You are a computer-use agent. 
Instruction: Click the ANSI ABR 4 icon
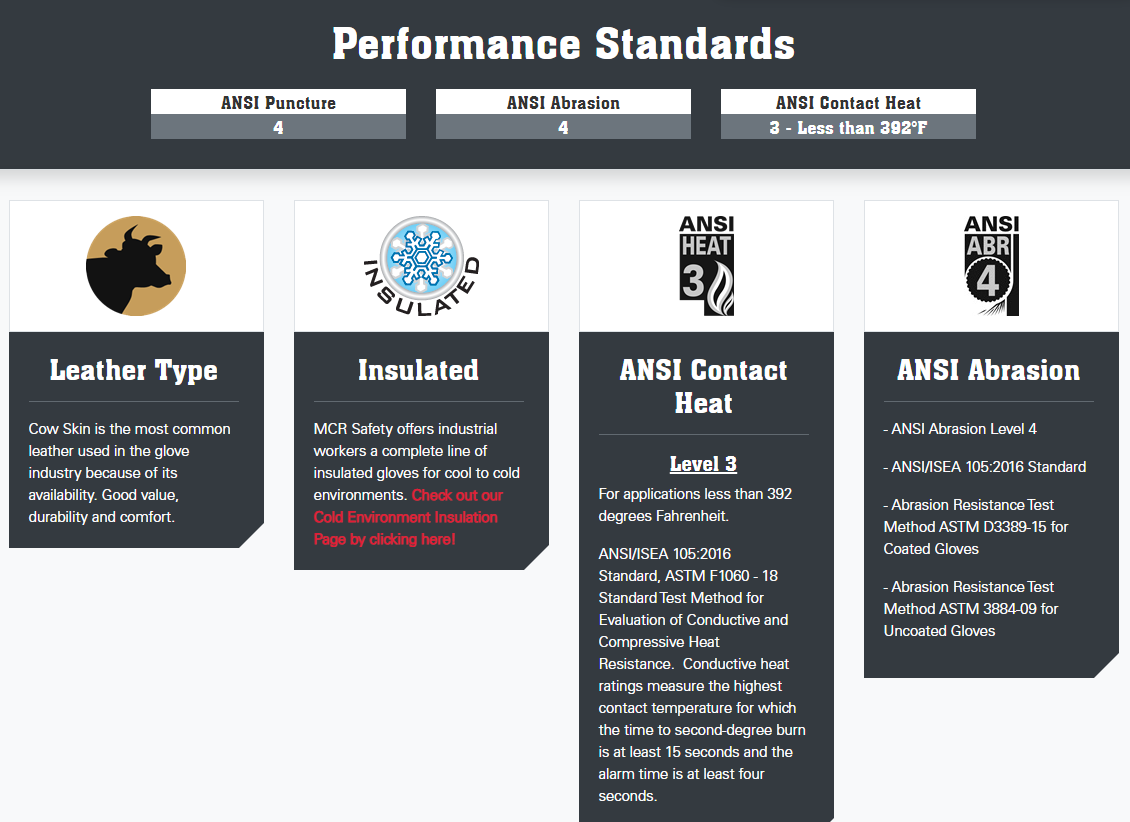click(991, 266)
